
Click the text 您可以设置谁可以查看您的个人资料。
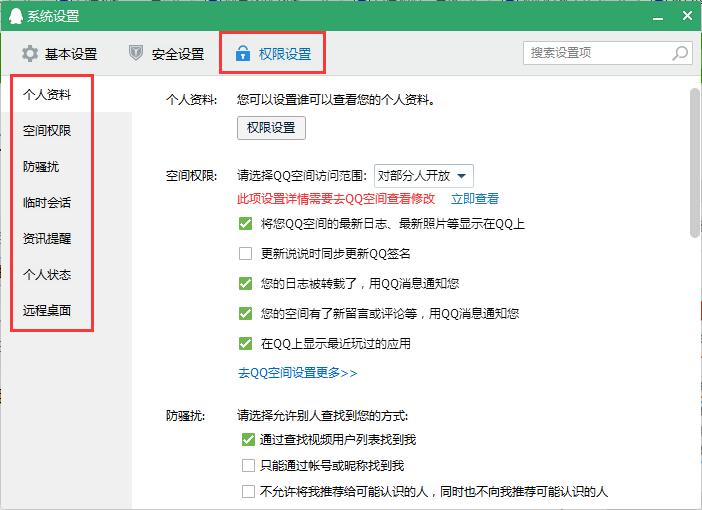pyautogui.click(x=336, y=99)
